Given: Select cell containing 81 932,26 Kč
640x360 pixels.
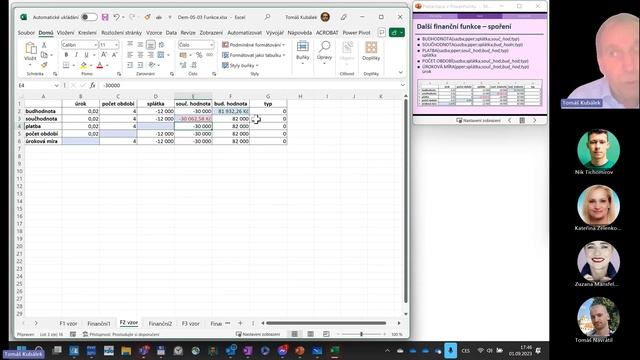Looking at the screenshot, I should 231,111.
